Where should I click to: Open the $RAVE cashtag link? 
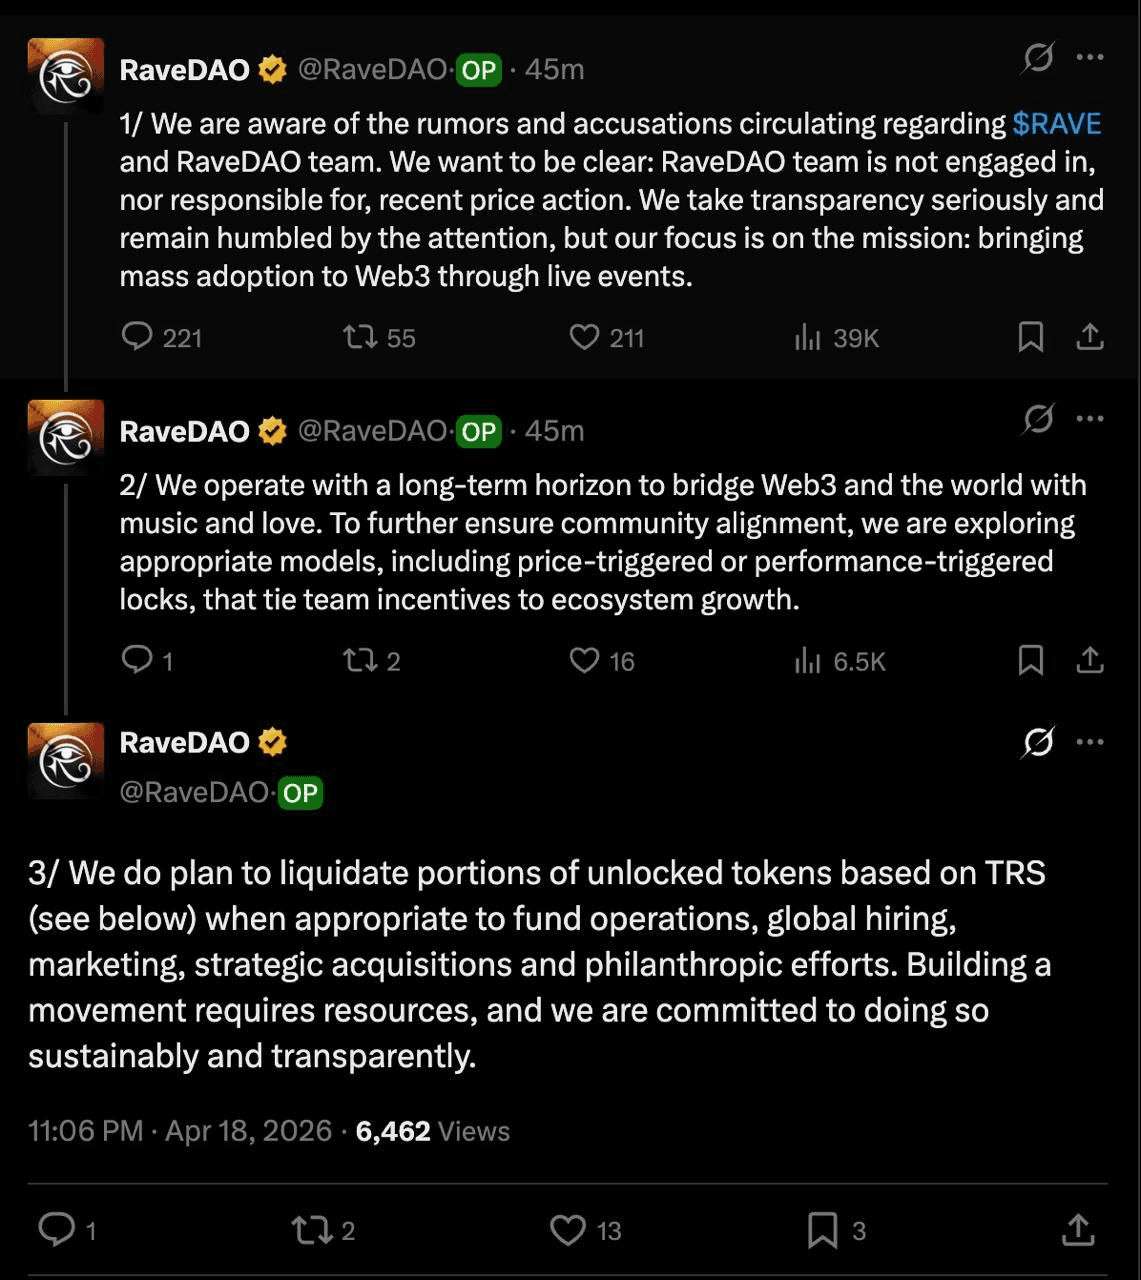point(1056,124)
